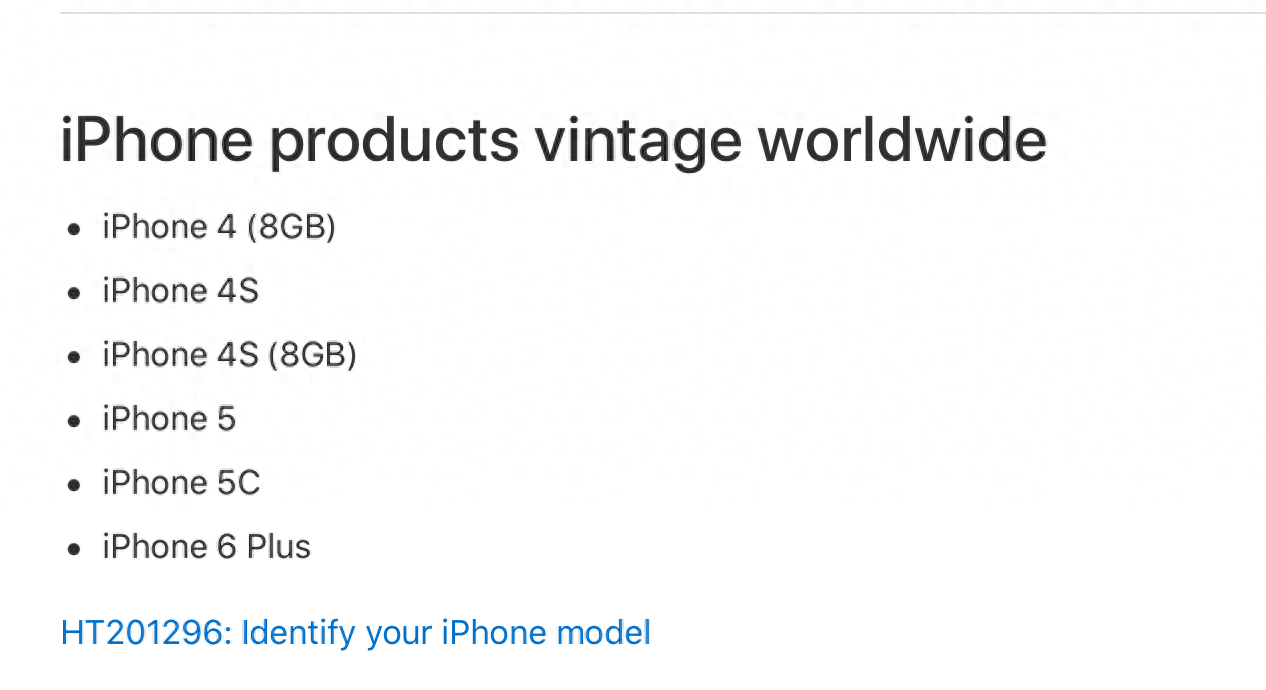Screen dimensions: 1266x690
Task: Click the 'iPhone 5' list item
Action: [x=169, y=419]
